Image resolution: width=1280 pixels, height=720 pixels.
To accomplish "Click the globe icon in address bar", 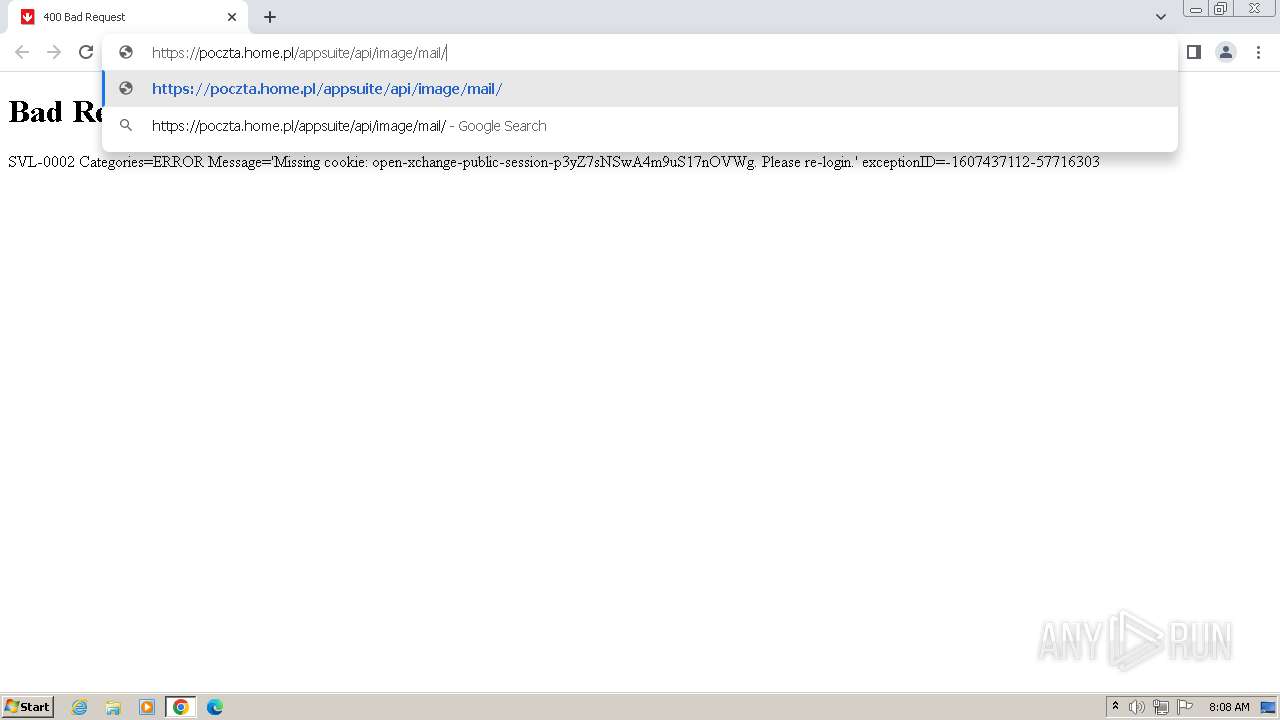I will coord(126,53).
